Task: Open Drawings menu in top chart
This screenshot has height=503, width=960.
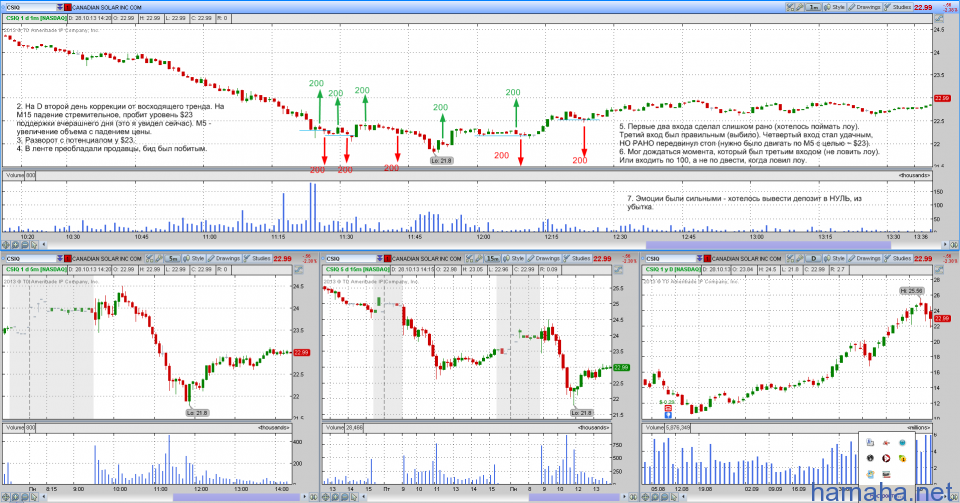Action: click(x=864, y=7)
